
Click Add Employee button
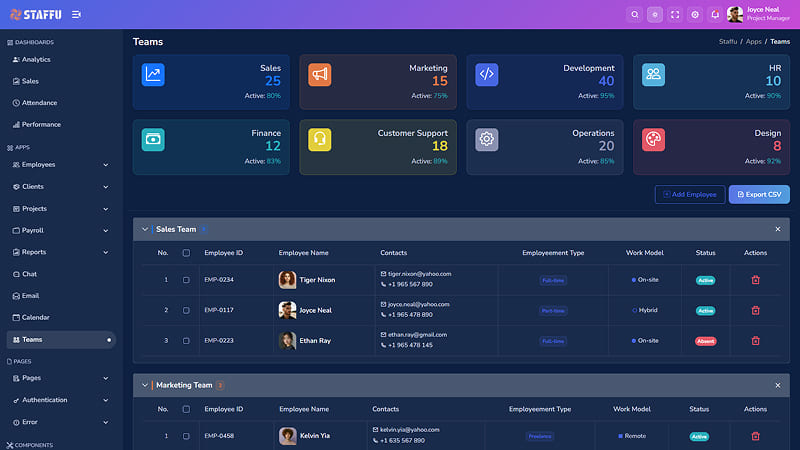pyautogui.click(x=690, y=194)
